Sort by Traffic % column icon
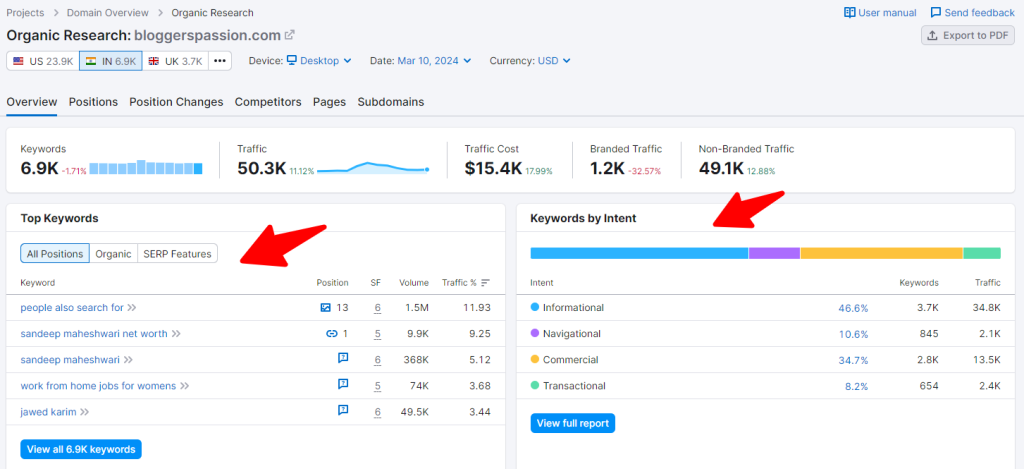Image resolution: width=1024 pixels, height=469 pixels. 485,283
